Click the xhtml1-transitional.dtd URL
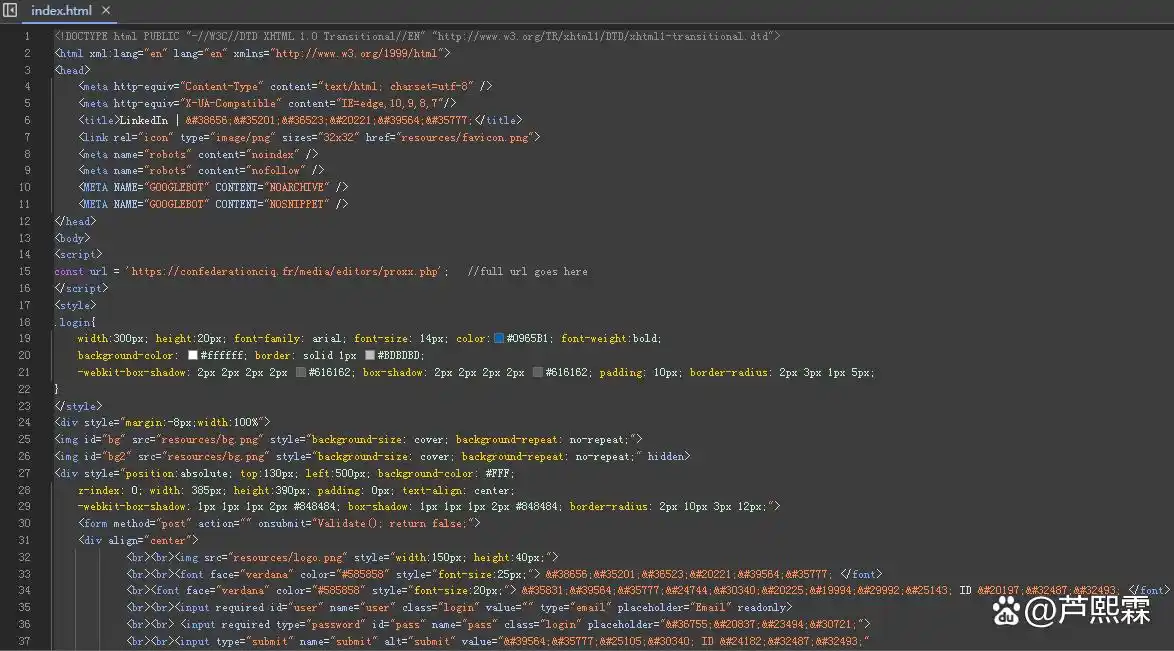 point(603,36)
